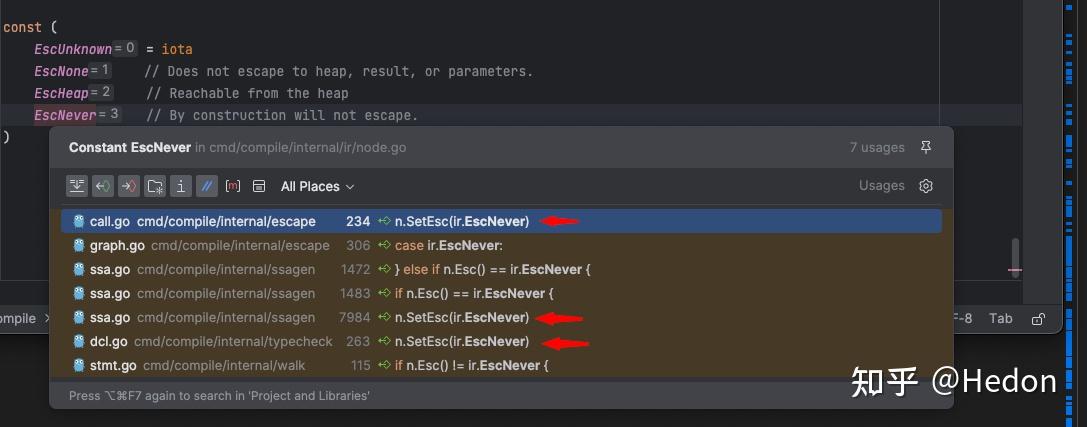Screen dimensions: 1087x427
Task: Click the red editor scrollbar marker
Action: coord(1015,270)
